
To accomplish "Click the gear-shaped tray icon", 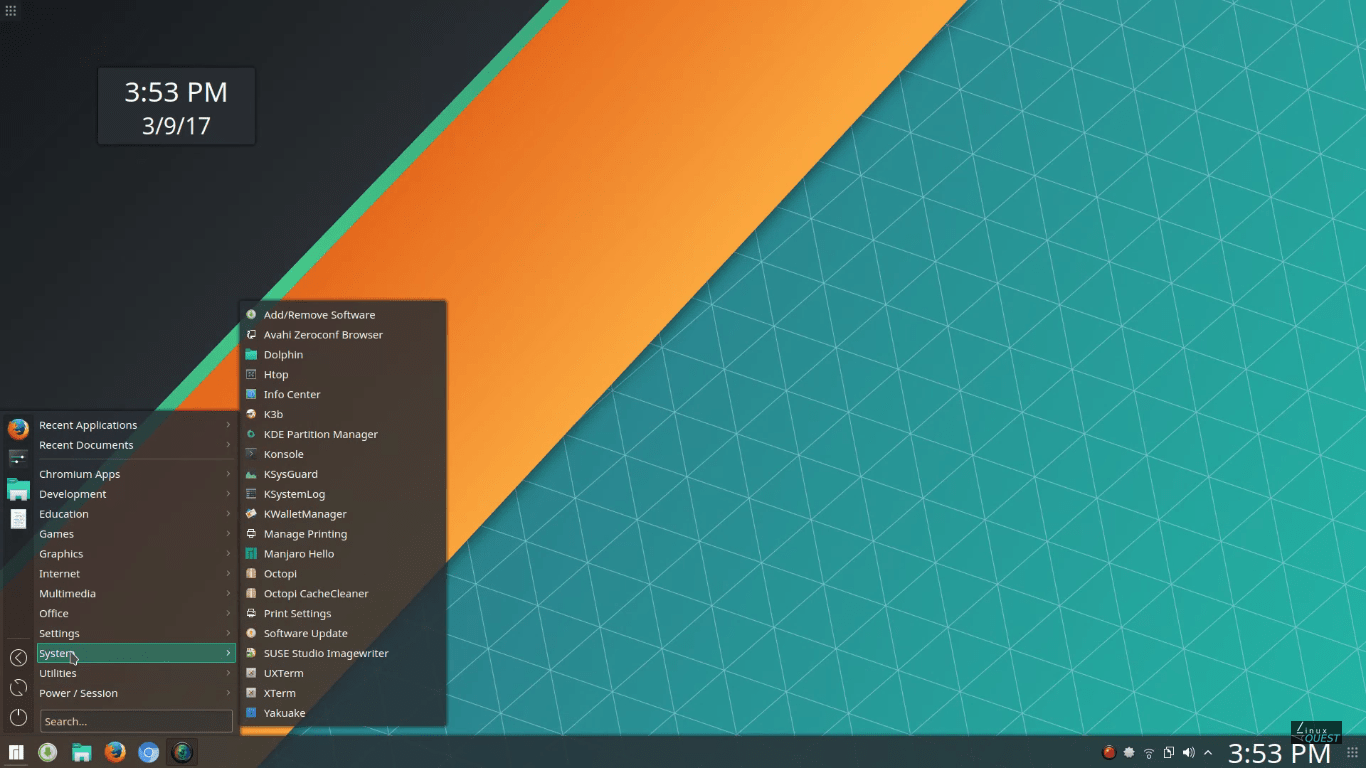I will [x=1129, y=752].
